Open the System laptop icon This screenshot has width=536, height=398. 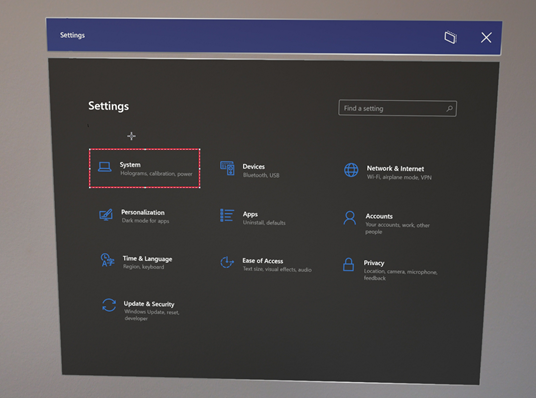[105, 167]
